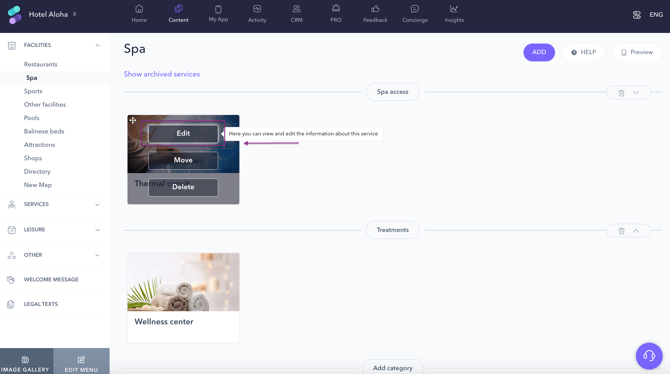This screenshot has height=374, width=670.
Task: Select Spa in the Facilities list
Action: (x=32, y=78)
